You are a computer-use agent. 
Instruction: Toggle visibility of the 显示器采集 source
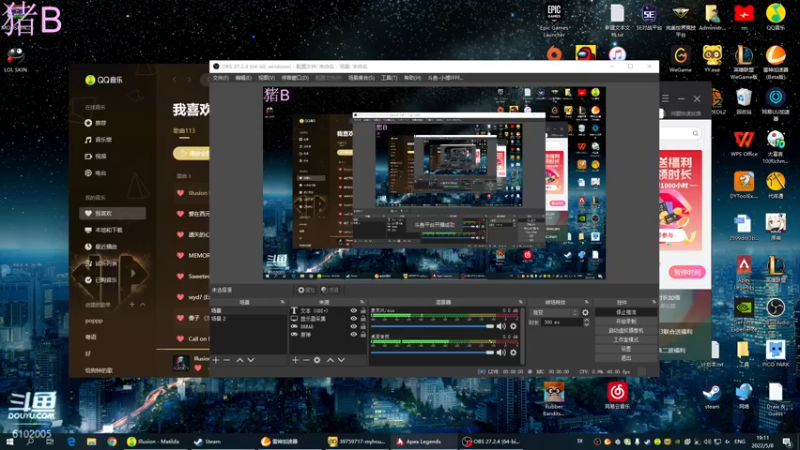pyautogui.click(x=353, y=318)
